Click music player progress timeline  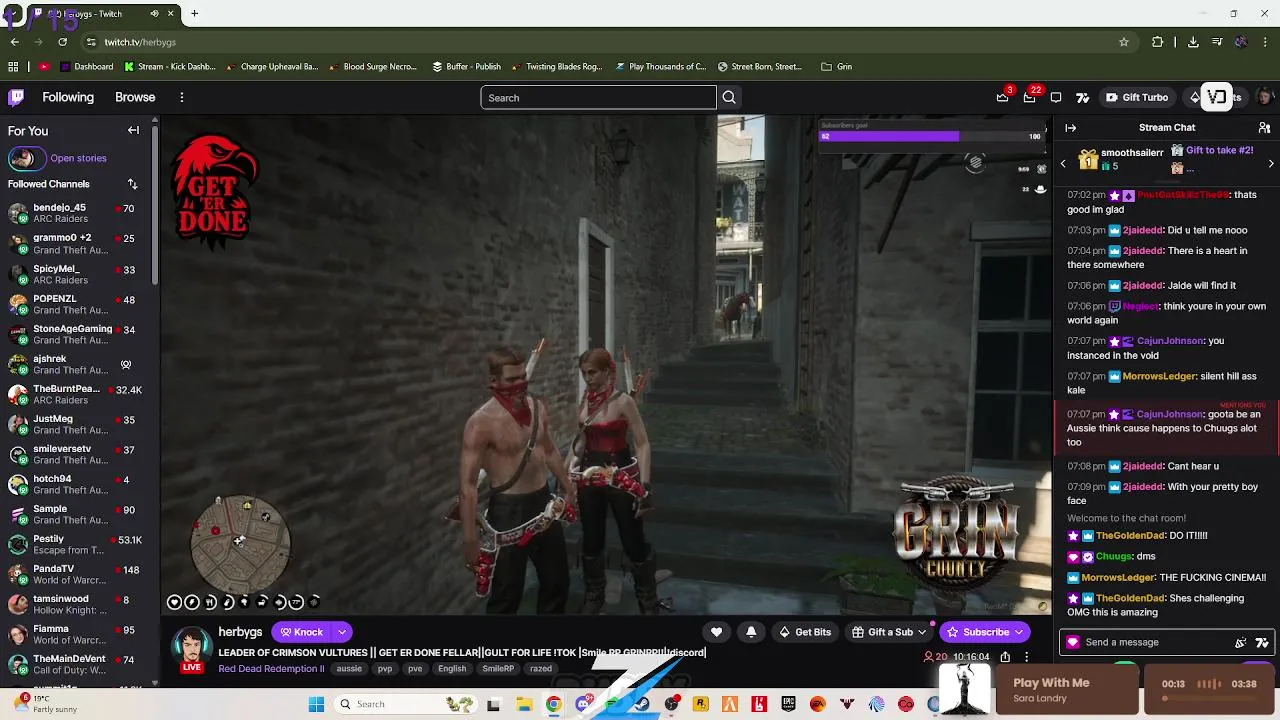click(1208, 699)
